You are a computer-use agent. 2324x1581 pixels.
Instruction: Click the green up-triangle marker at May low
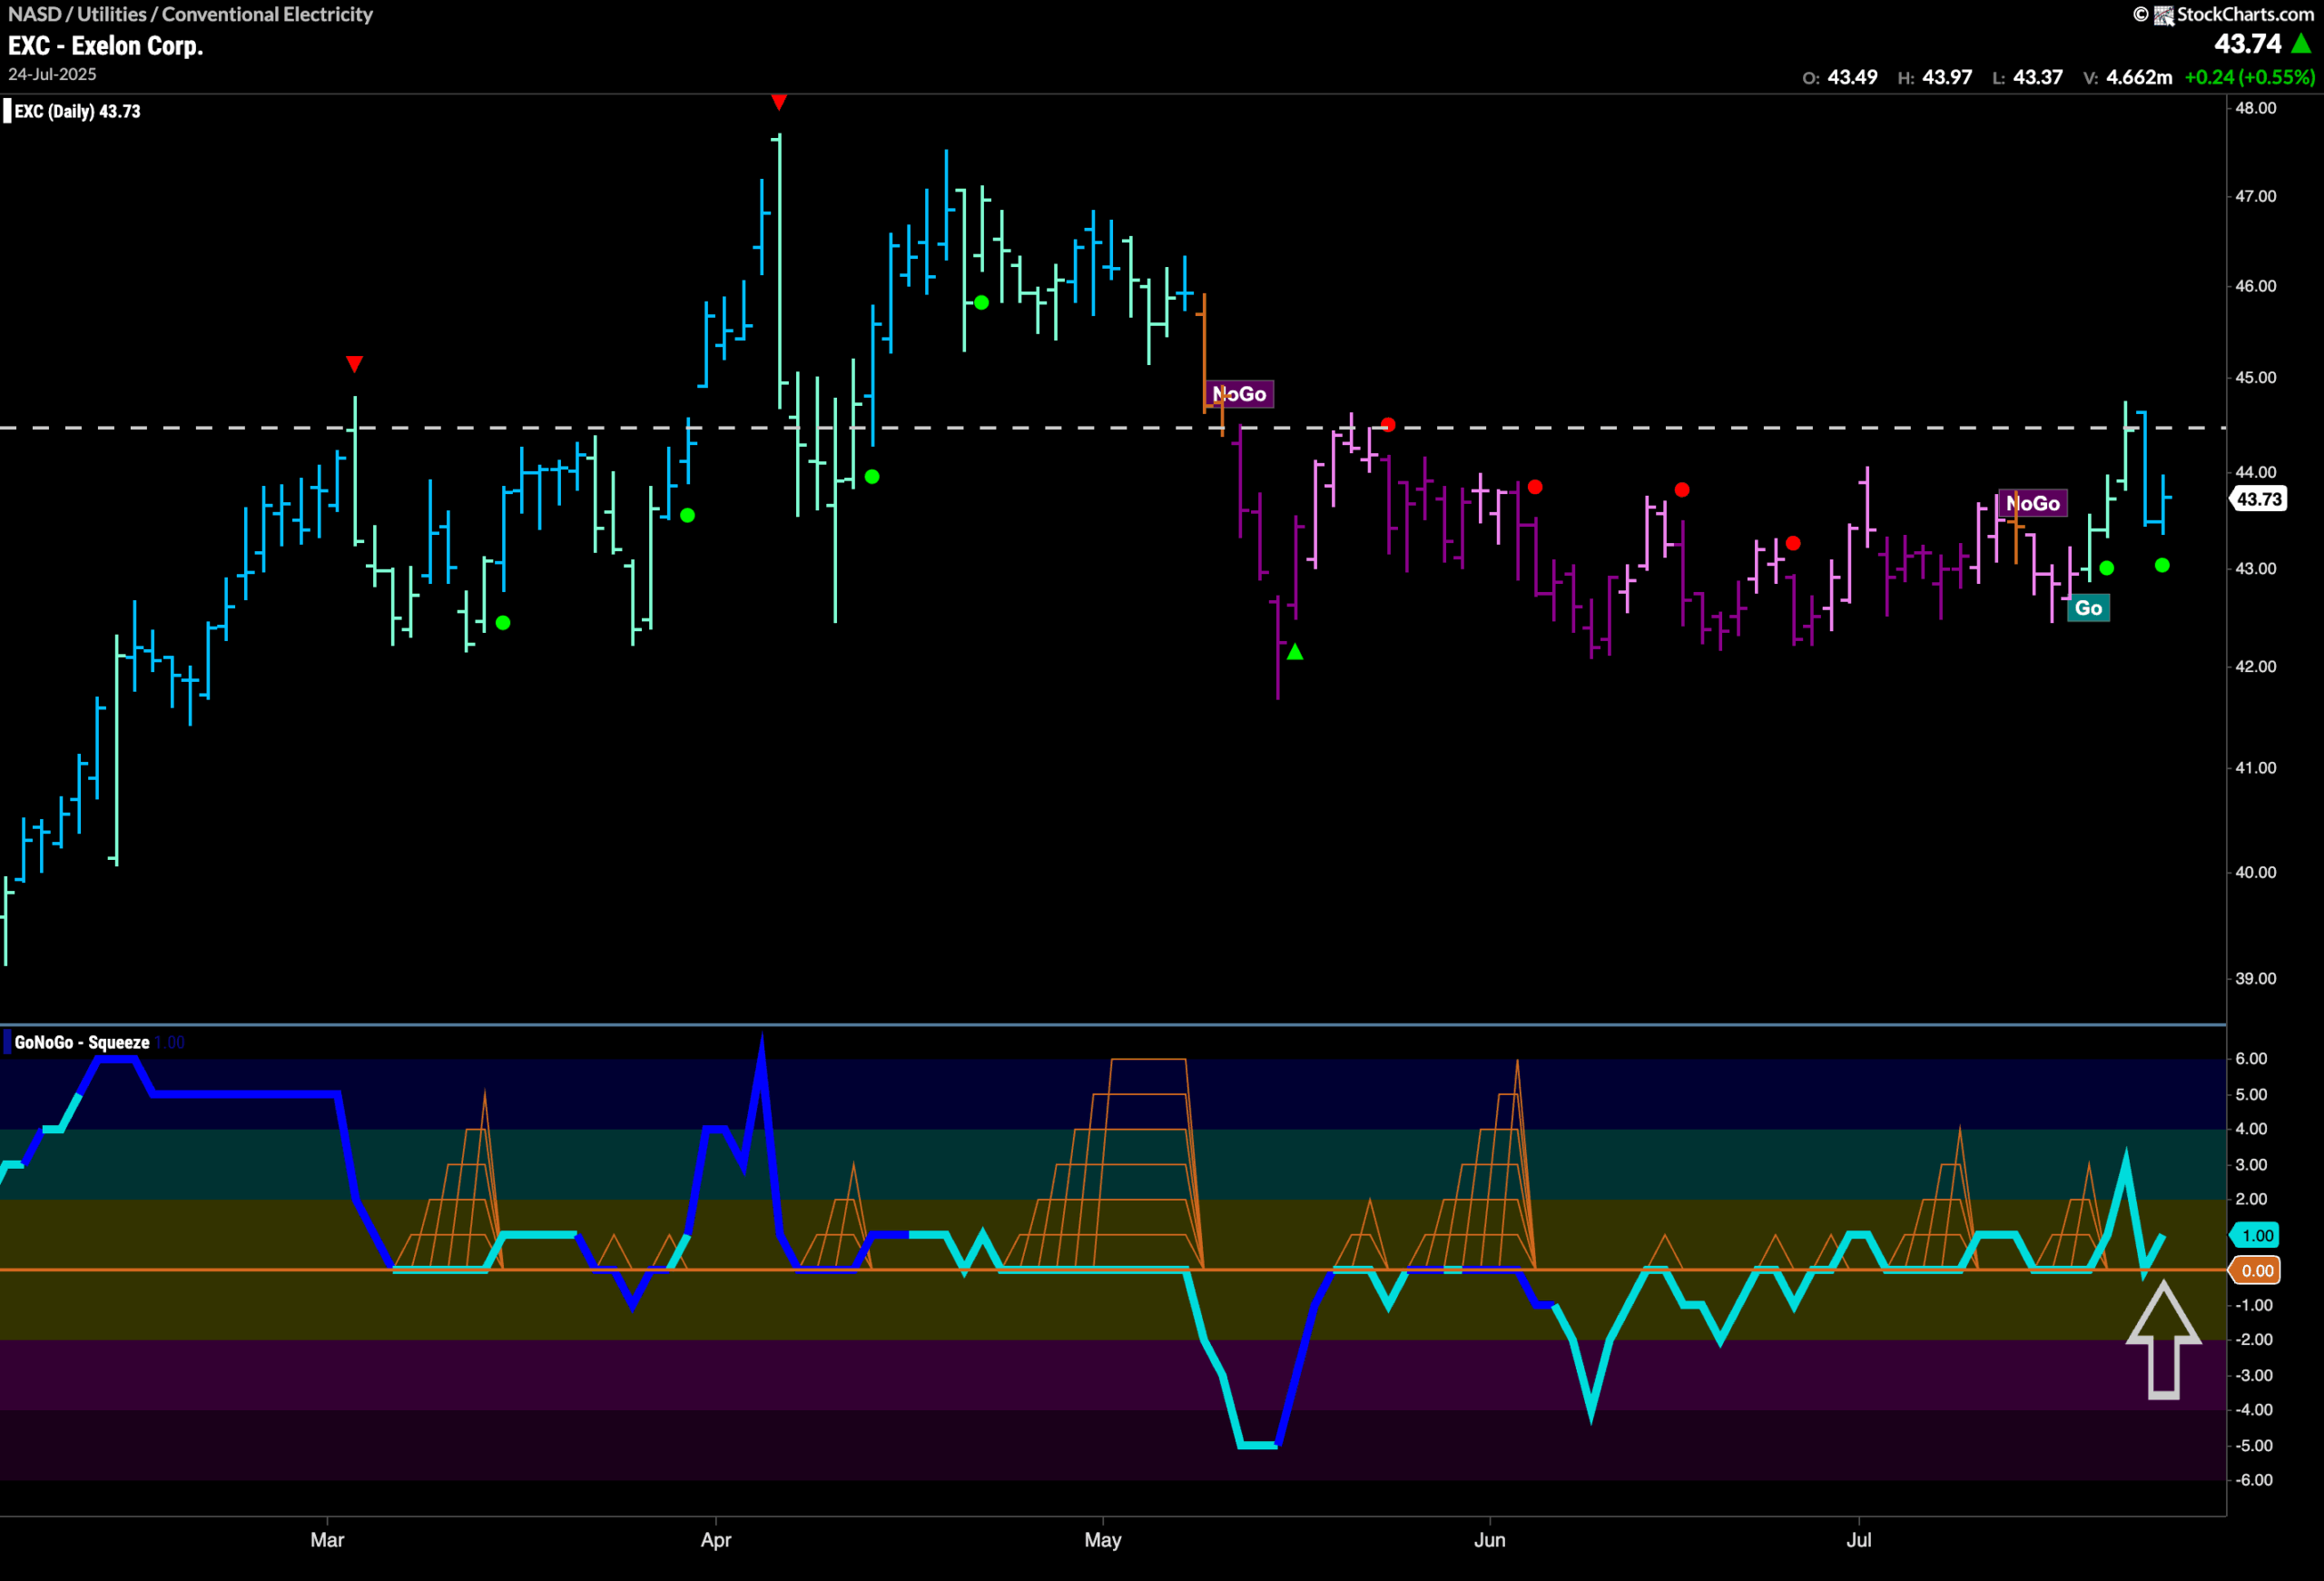pyautogui.click(x=1295, y=652)
